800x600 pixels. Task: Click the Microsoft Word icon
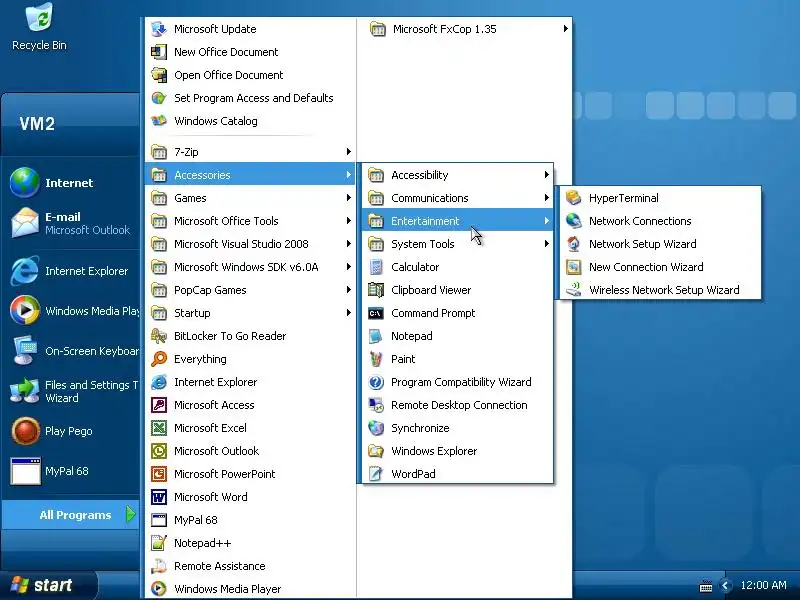(x=159, y=497)
